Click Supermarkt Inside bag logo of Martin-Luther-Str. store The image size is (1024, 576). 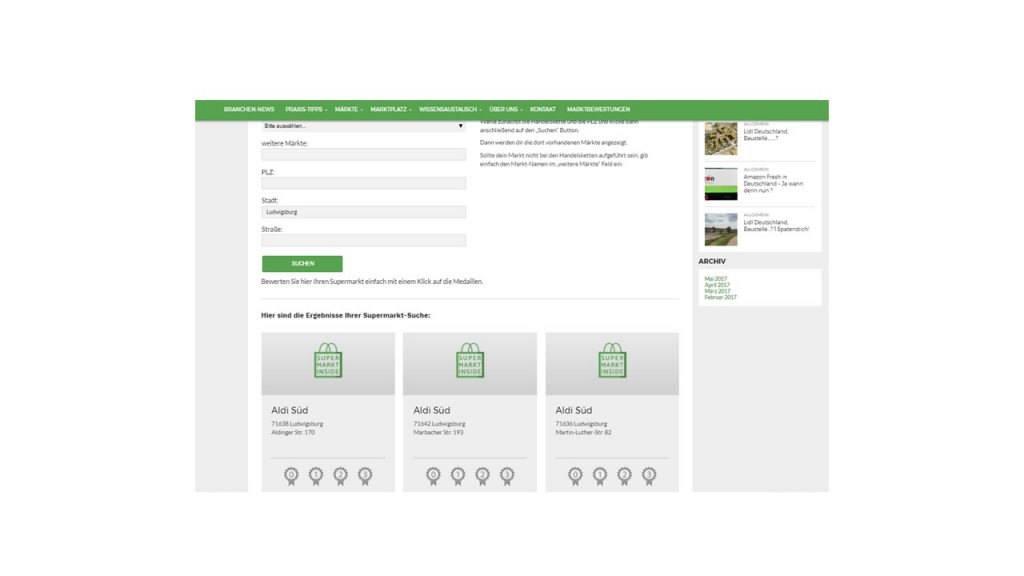[612, 361]
